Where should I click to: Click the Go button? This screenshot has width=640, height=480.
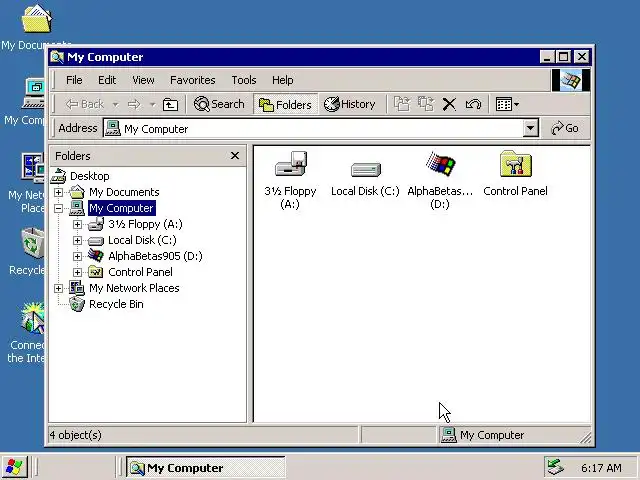click(x=564, y=128)
